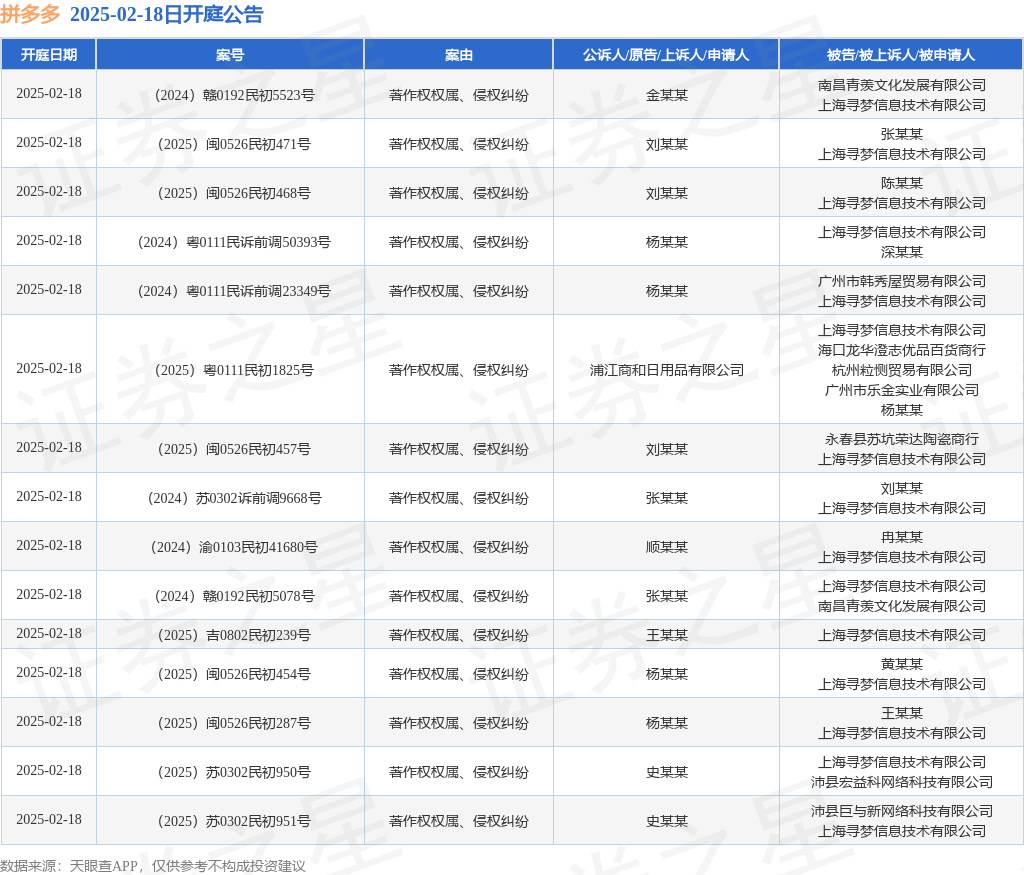Image resolution: width=1024 pixels, height=875 pixels.
Task: Click plaintiff 史某某 in the 951号 row
Action: (x=666, y=820)
